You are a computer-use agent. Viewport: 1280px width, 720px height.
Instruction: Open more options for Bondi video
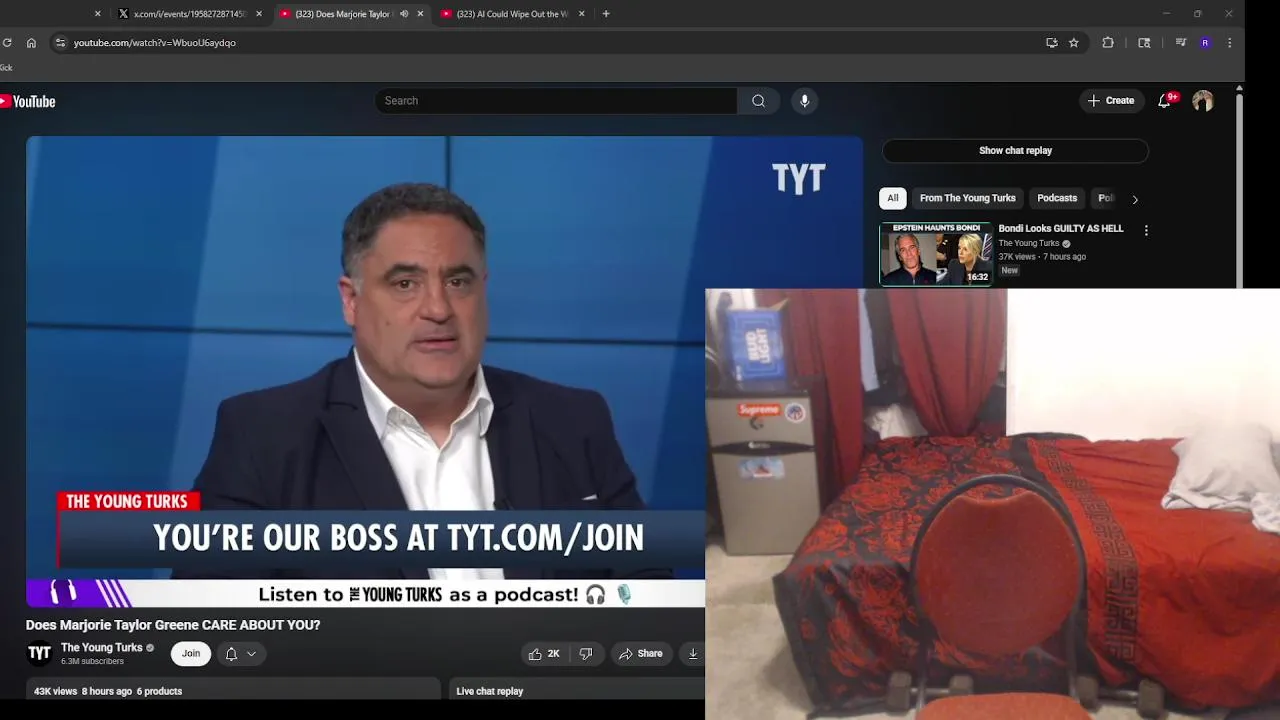(x=1146, y=230)
